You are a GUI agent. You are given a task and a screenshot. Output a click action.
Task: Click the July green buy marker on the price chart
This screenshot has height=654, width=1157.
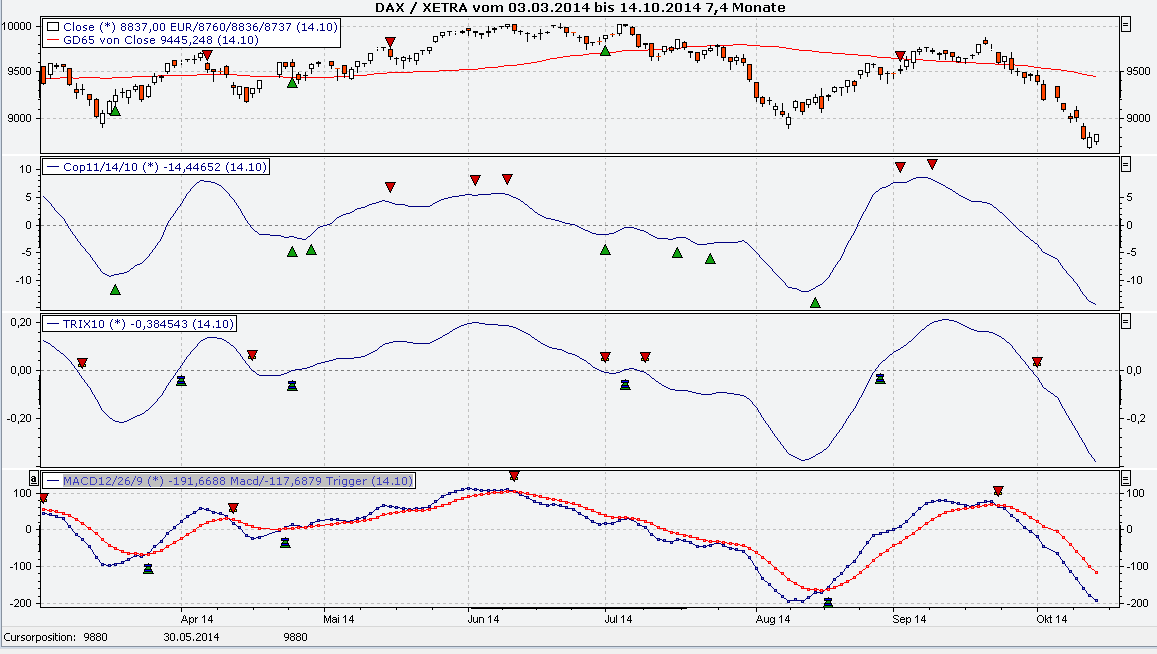click(x=605, y=50)
